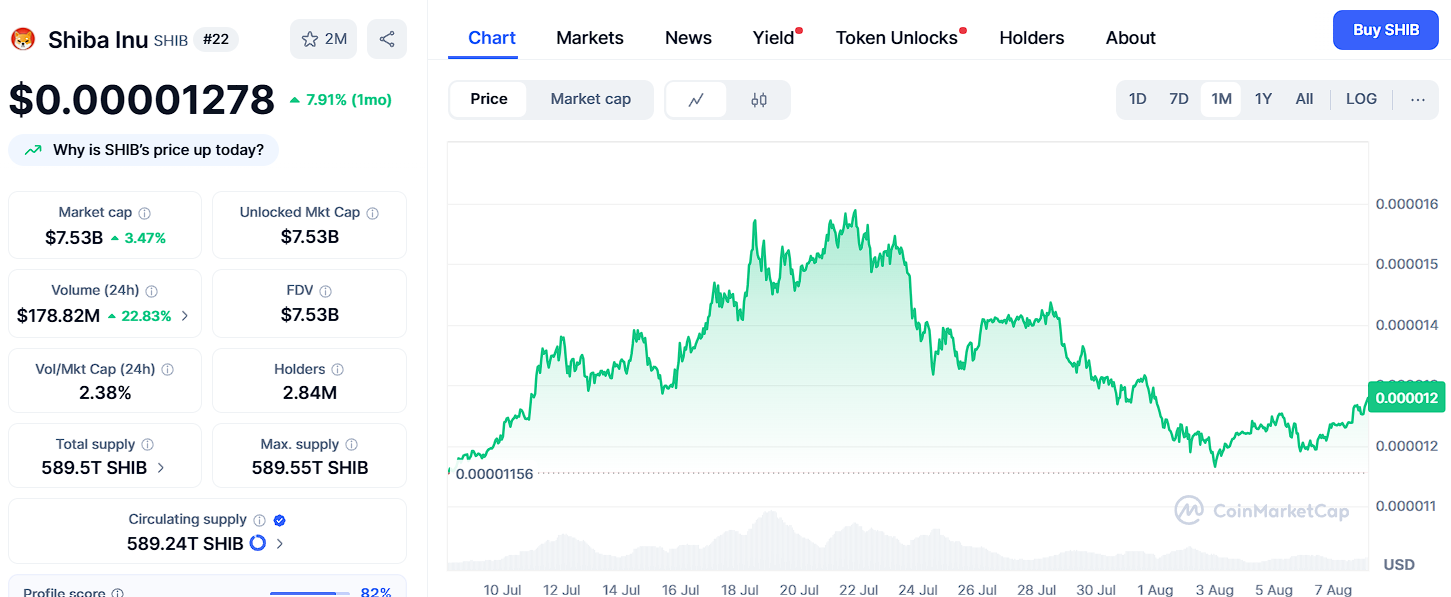Switch to candlestick chart view
The width and height of the screenshot is (1451, 597).
point(758,99)
